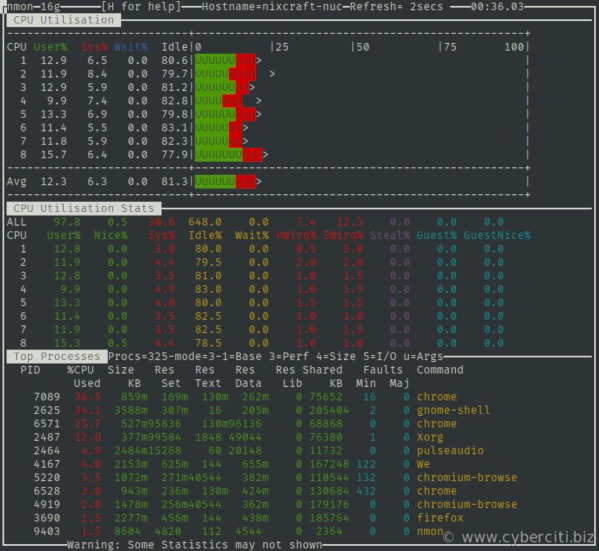Click idle value '77.9' of CPU 8
Viewport: 599px width, 551px height.
175,155
